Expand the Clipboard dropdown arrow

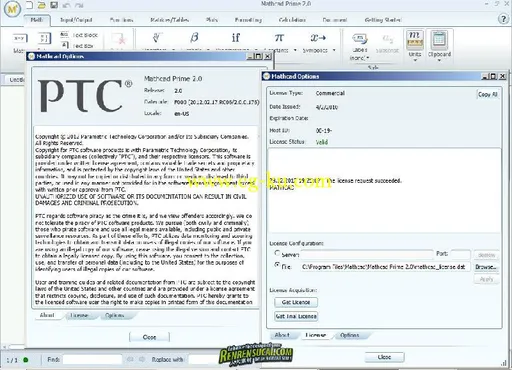pyautogui.click(x=439, y=60)
